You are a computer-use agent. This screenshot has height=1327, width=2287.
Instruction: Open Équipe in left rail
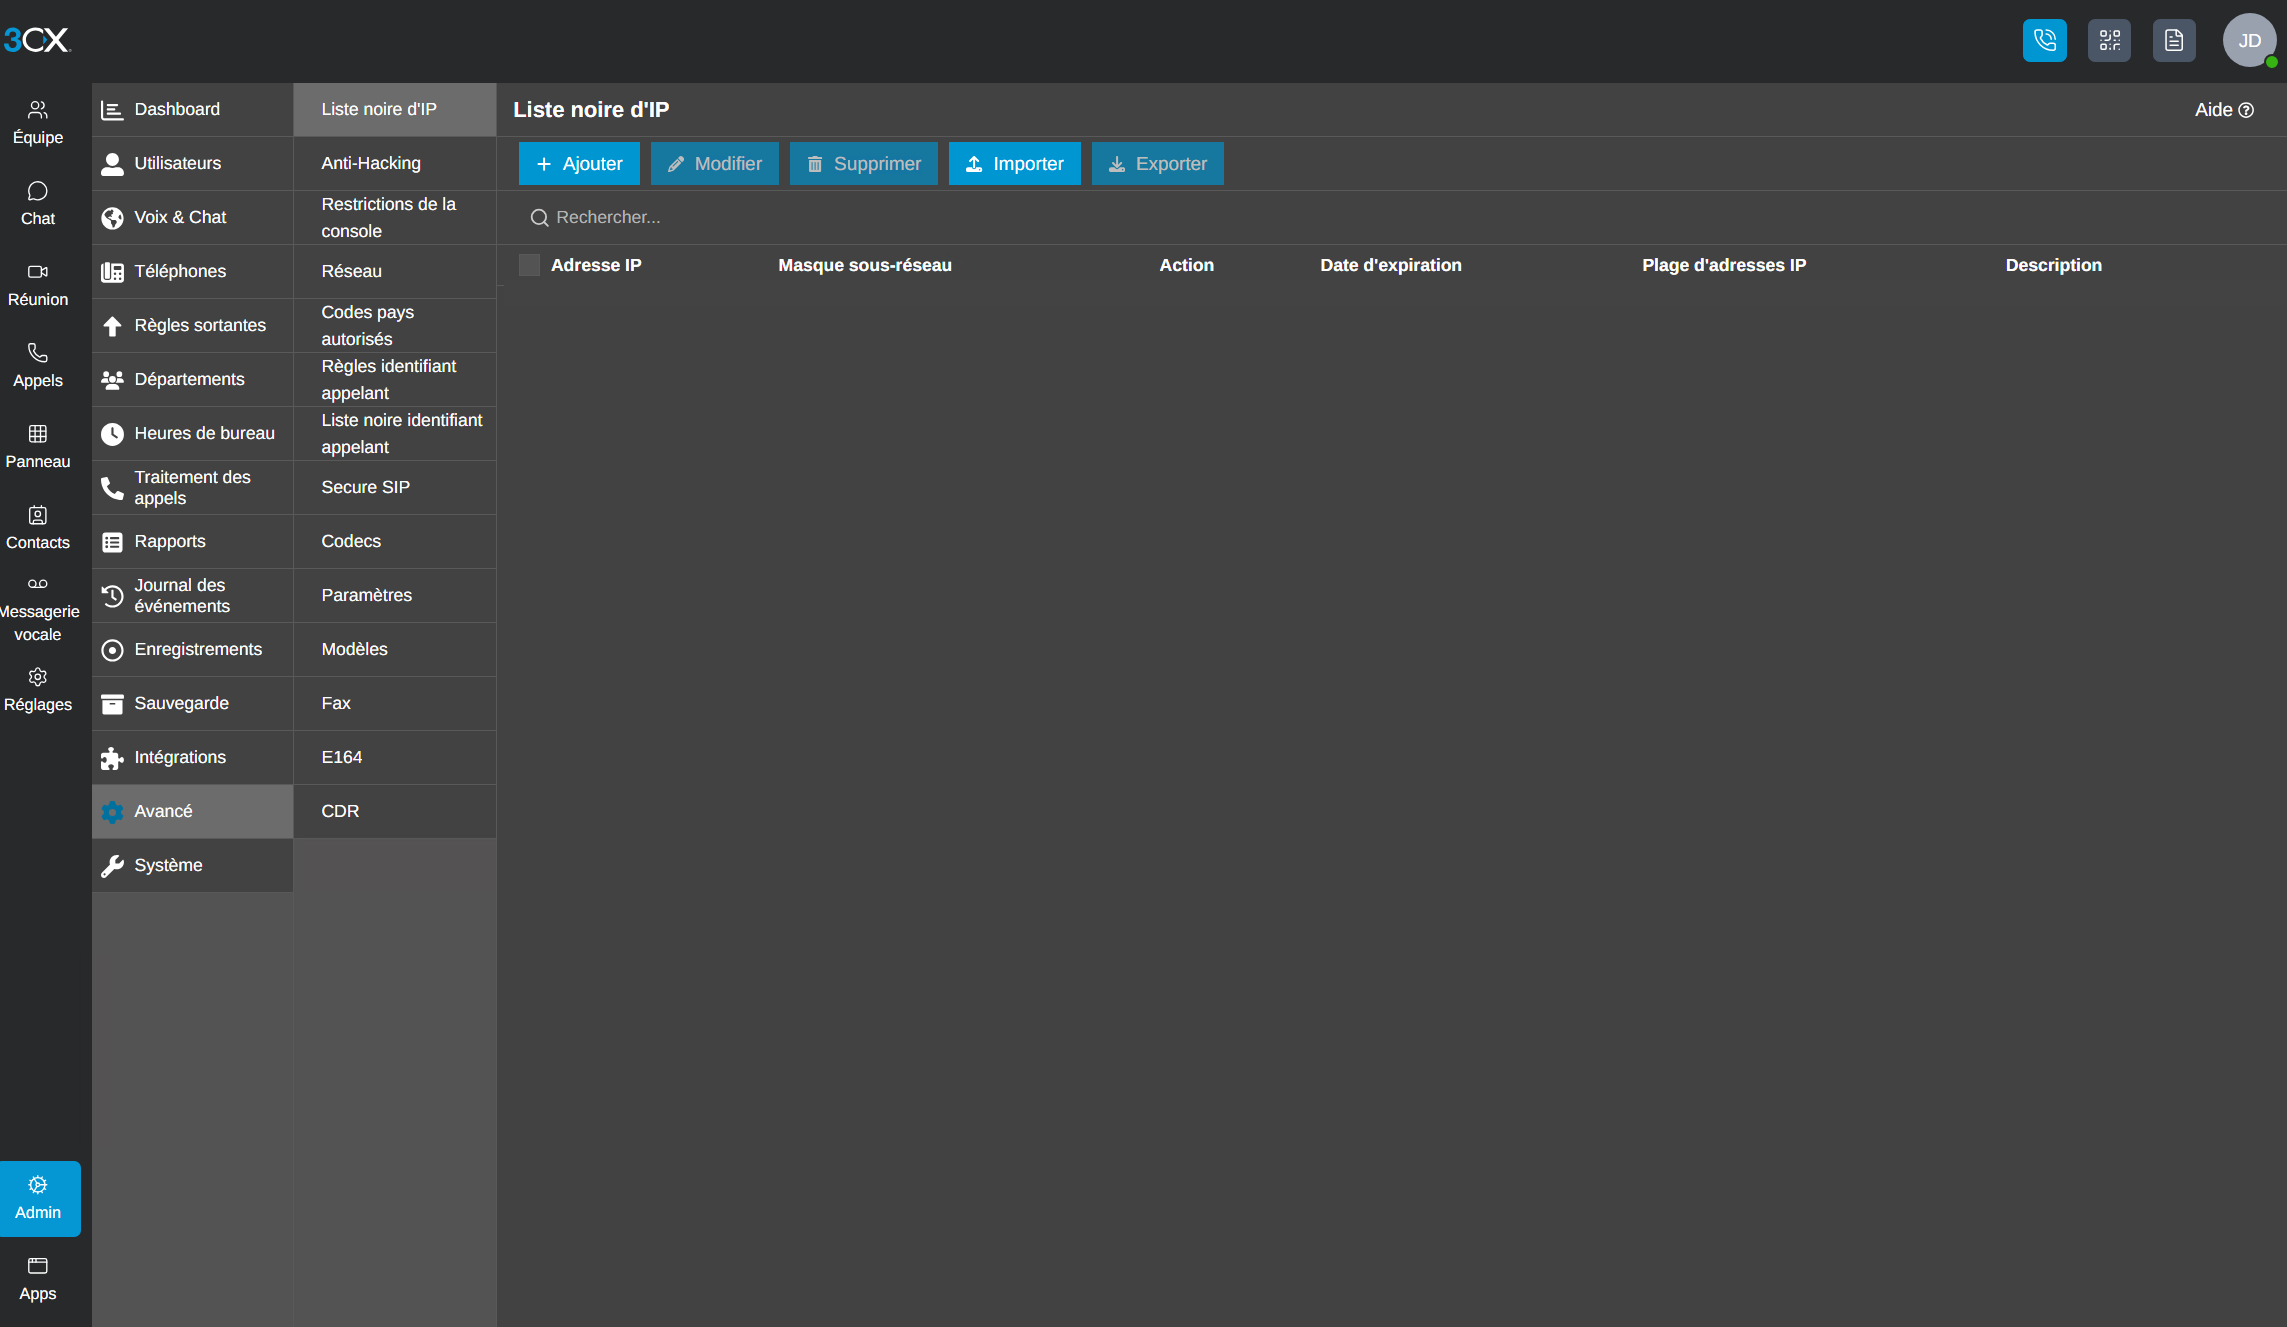pos(38,123)
